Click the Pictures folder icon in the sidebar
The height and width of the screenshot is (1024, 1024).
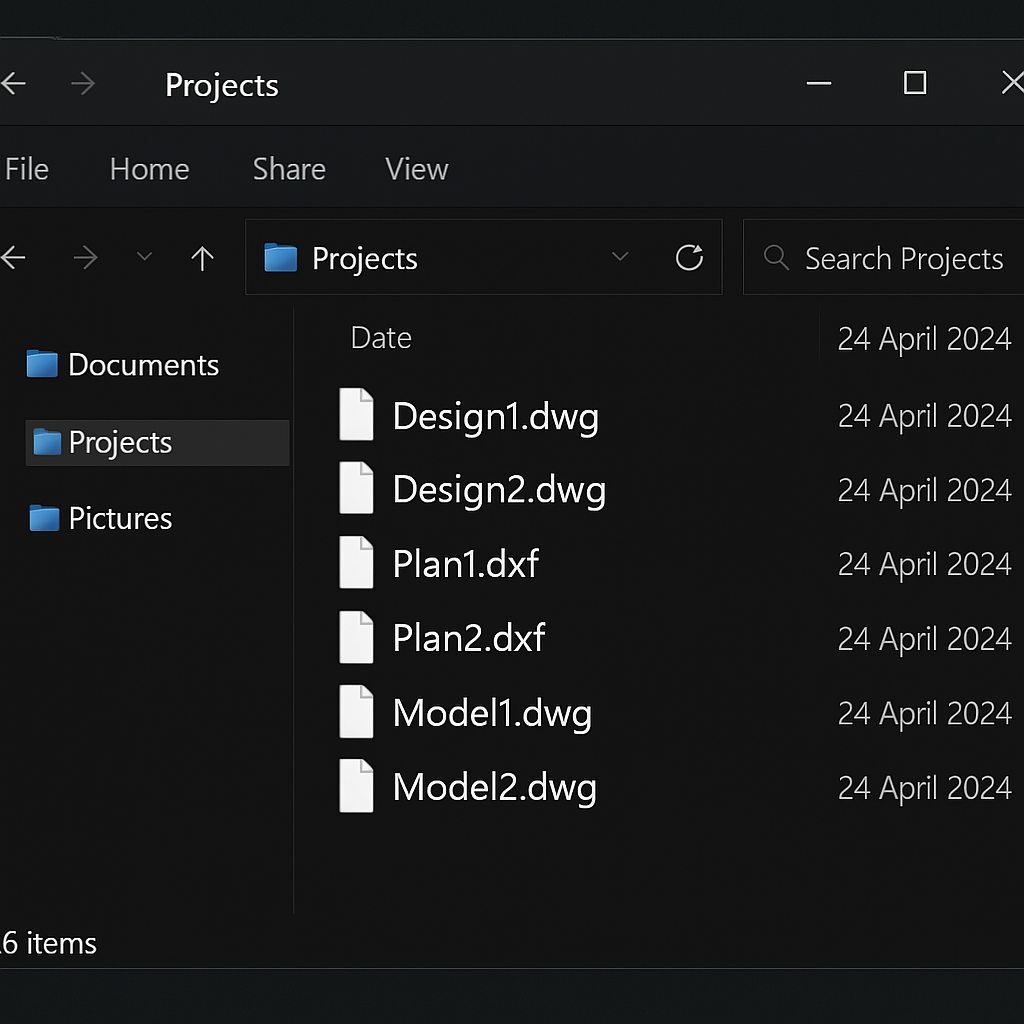[44, 518]
